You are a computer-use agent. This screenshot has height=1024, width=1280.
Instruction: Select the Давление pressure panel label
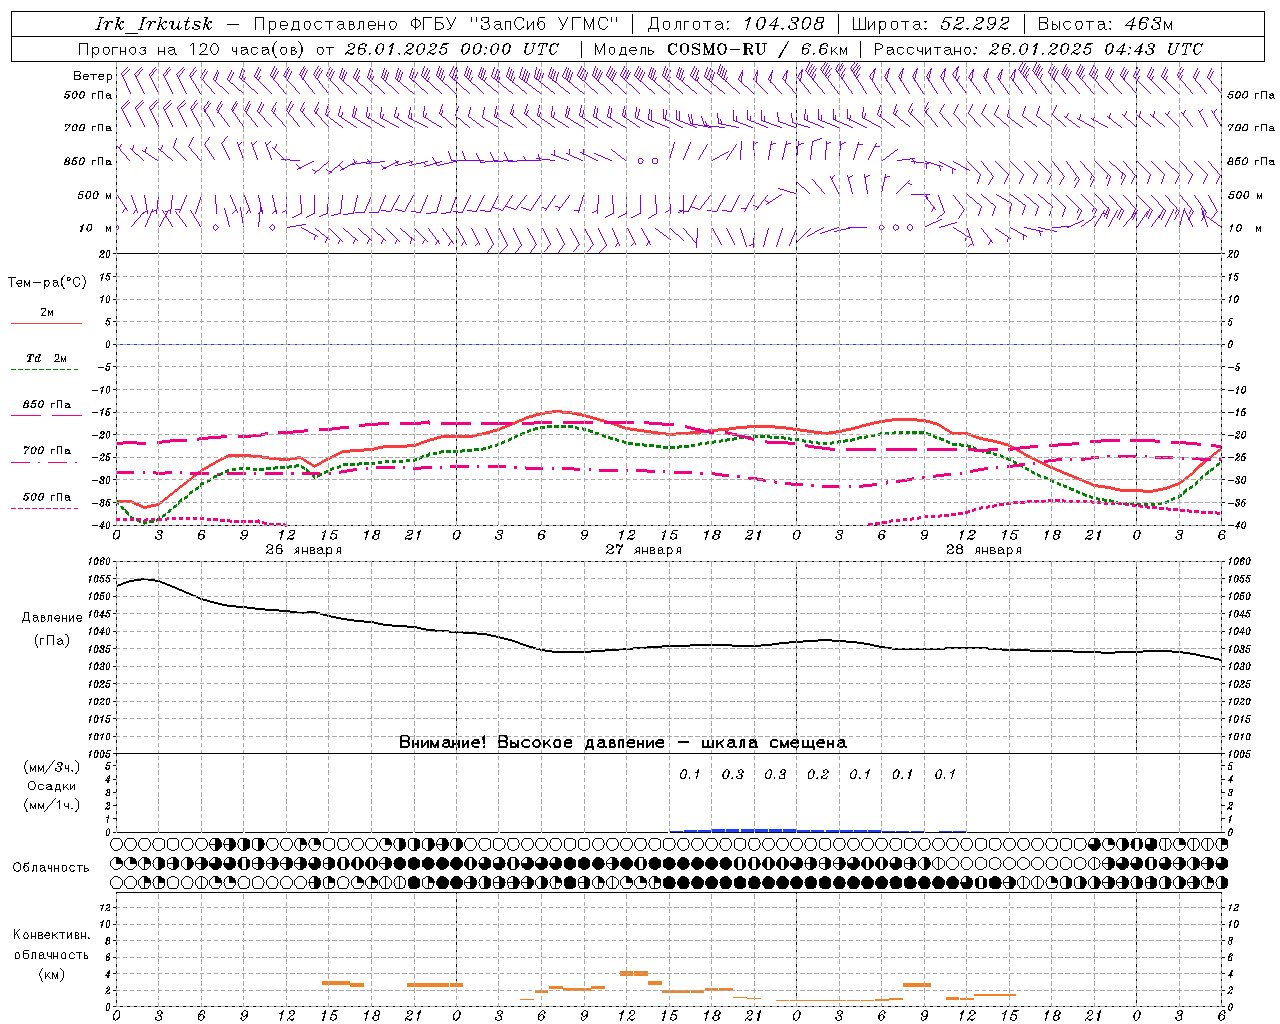(52, 618)
